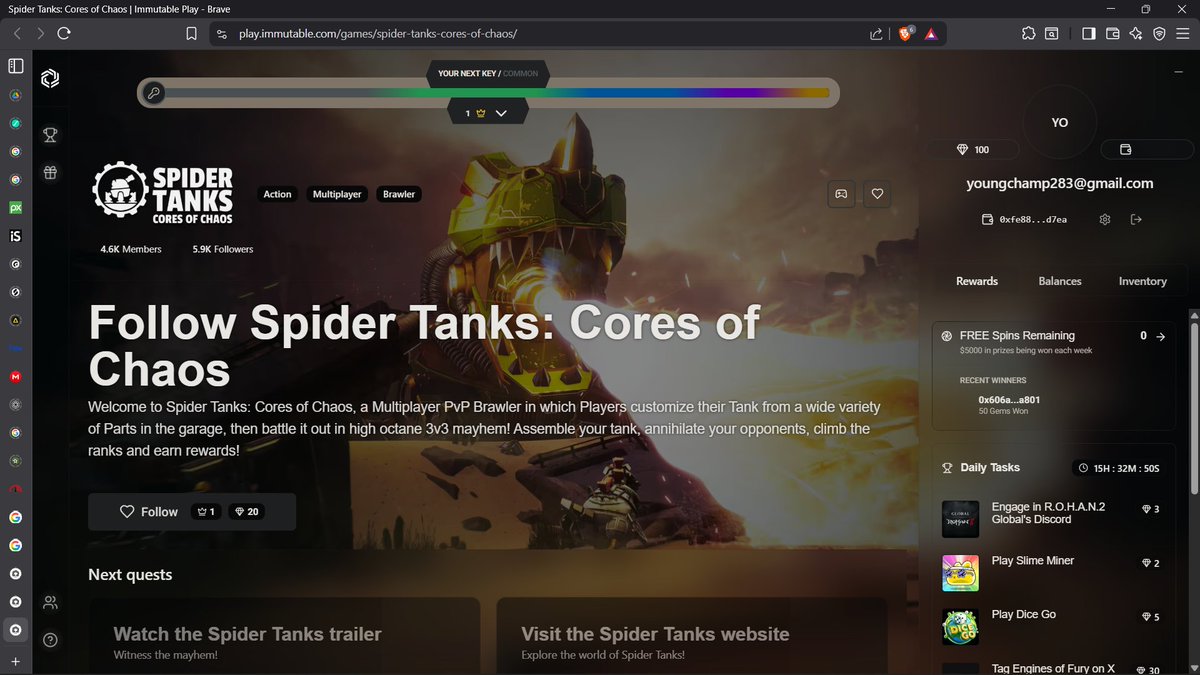1200x675 pixels.
Task: Click the 4.6K Members count
Action: point(131,249)
